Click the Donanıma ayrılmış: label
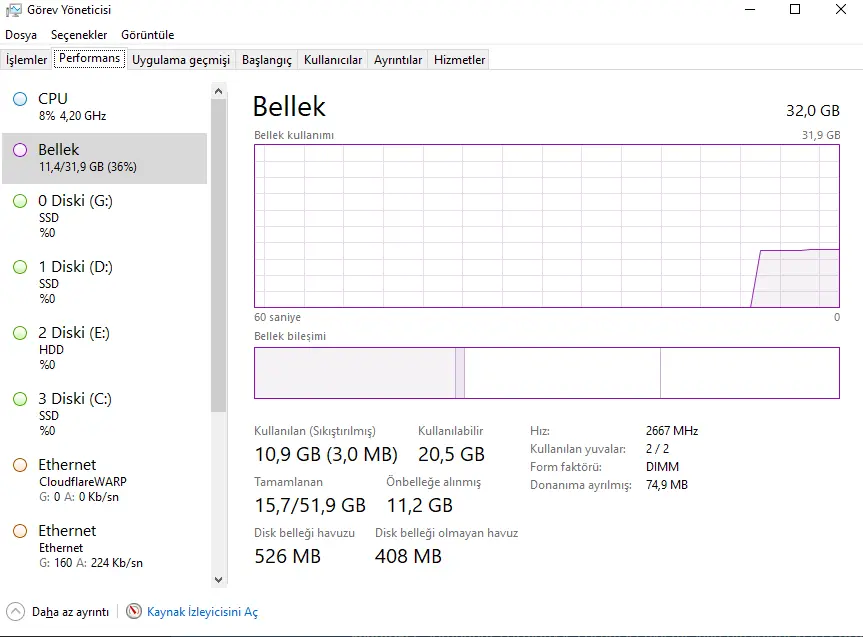The width and height of the screenshot is (863, 637). point(581,485)
